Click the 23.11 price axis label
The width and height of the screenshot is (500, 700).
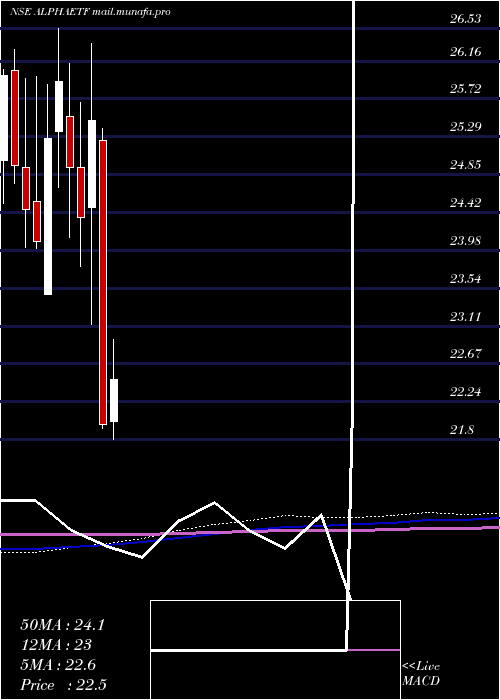(x=466, y=317)
